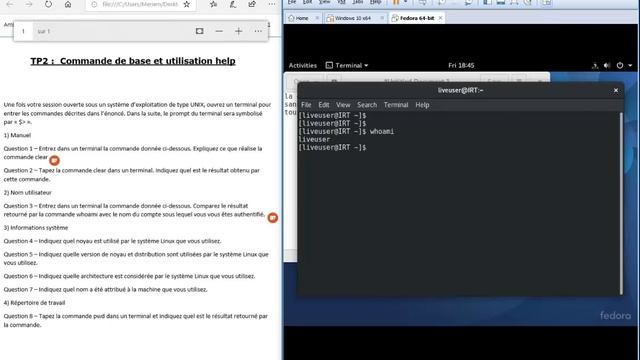Go to the browser home page
640x360 pixels.
pyautogui.click(x=68, y=4)
